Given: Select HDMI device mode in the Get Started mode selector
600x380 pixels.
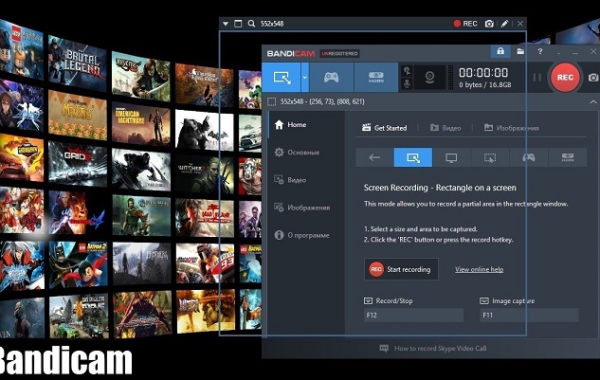Looking at the screenshot, I should pos(567,157).
